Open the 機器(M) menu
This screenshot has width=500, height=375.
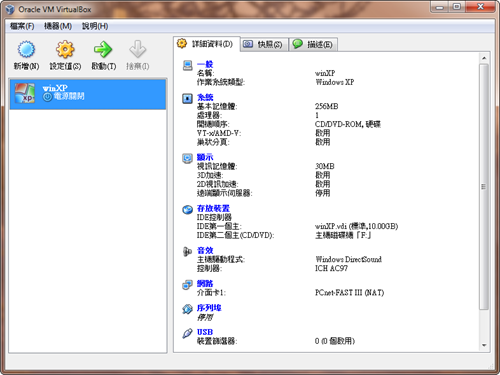pyautogui.click(x=58, y=26)
